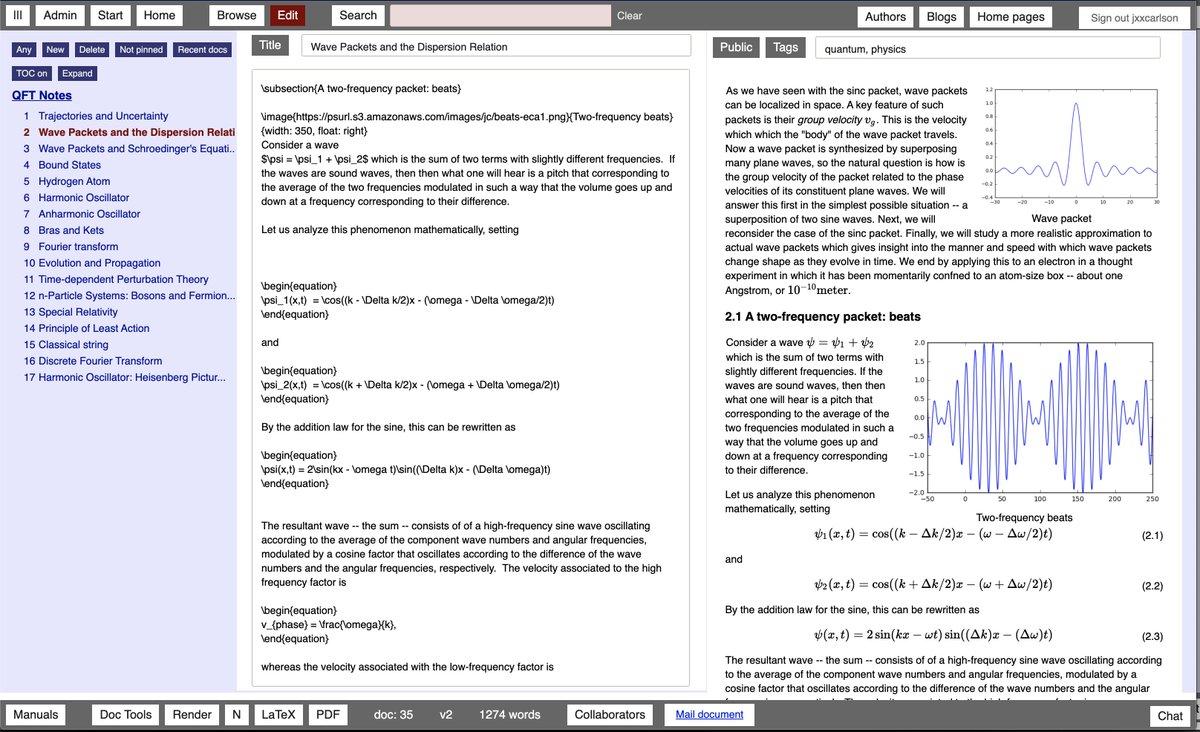Image resolution: width=1200 pixels, height=732 pixels.
Task: Open the Fourier transform section
Action: pyautogui.click(x=78, y=246)
